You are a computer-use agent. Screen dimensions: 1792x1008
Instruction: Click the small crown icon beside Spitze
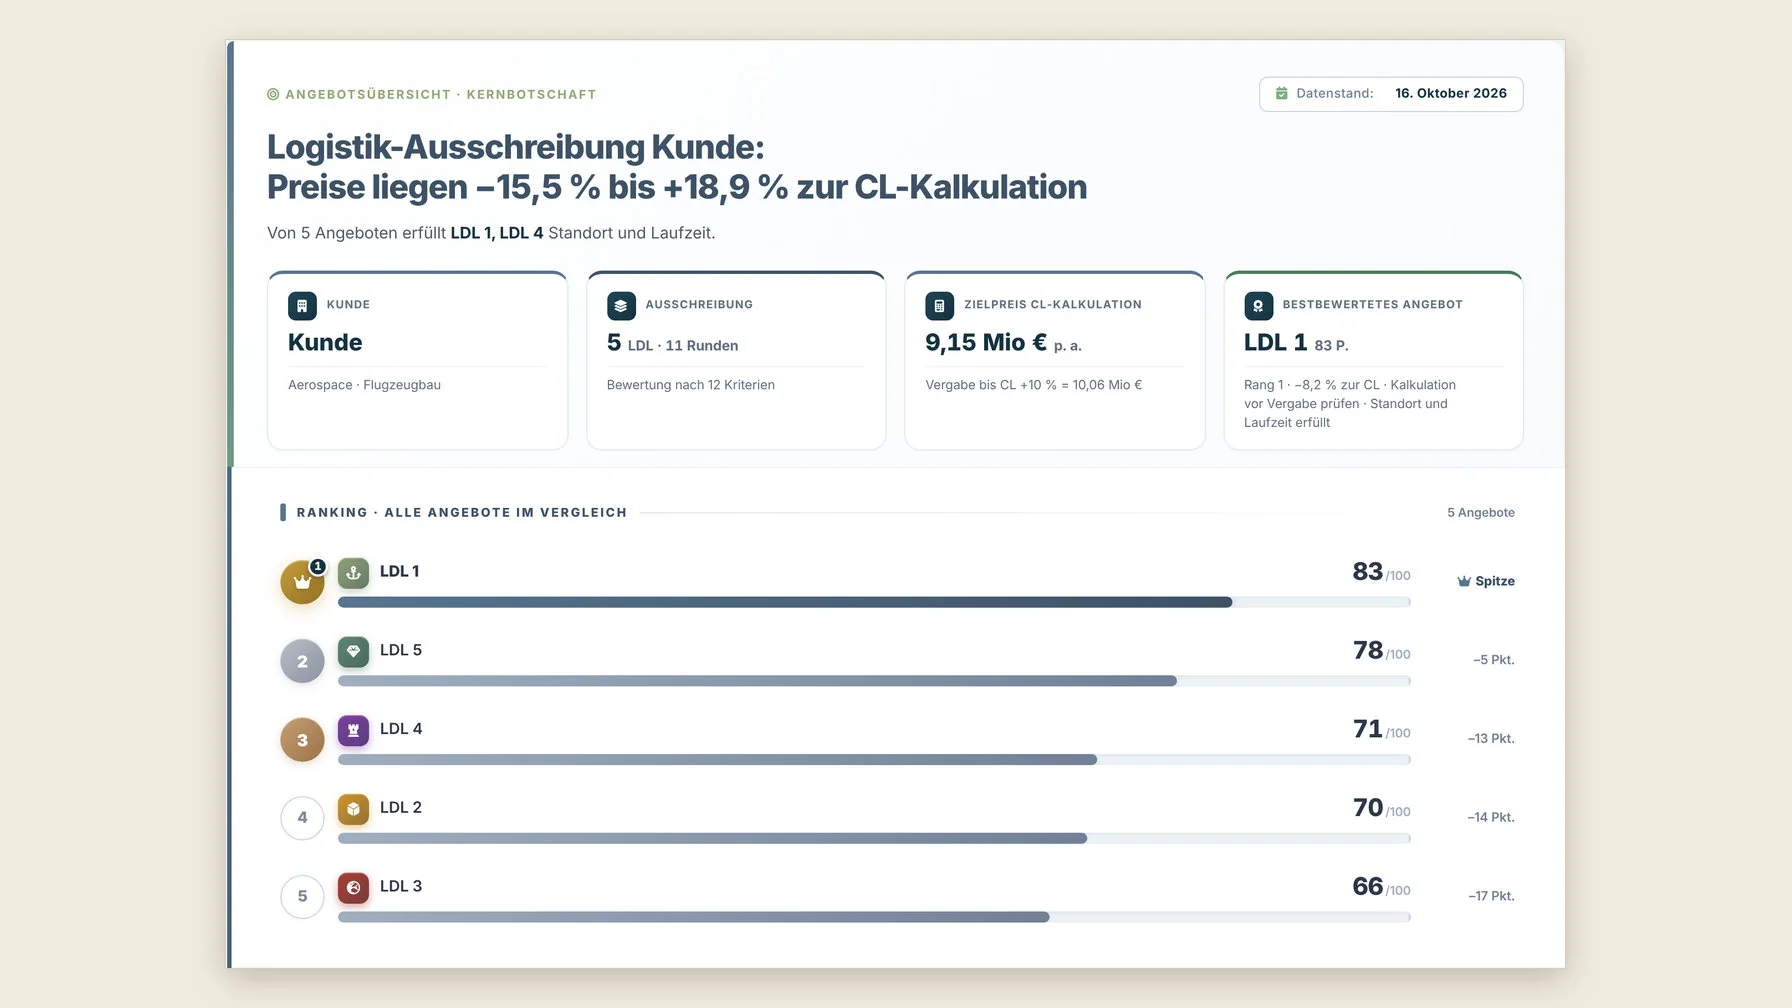pyautogui.click(x=1464, y=581)
